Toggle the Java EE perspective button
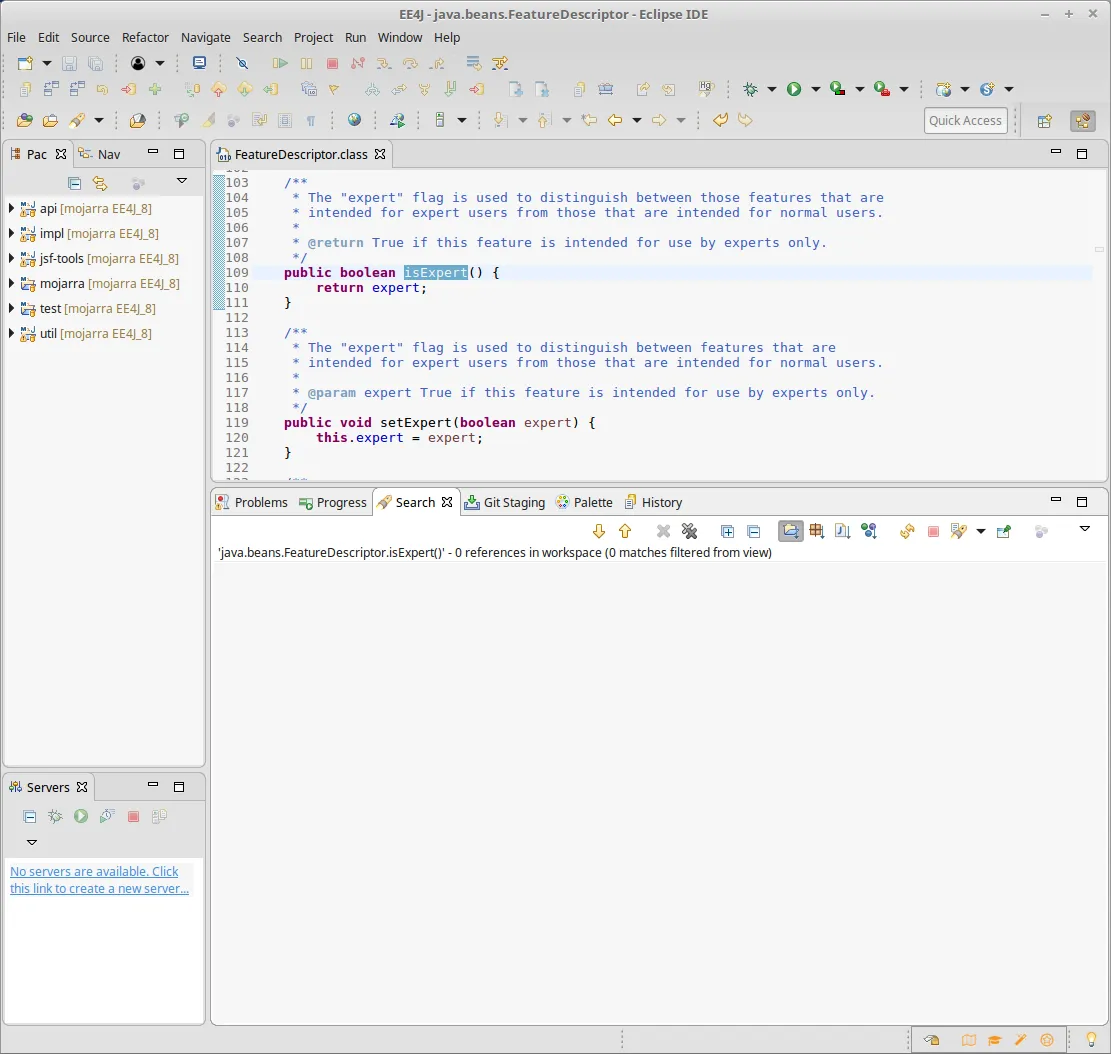1111x1054 pixels. click(x=1081, y=121)
